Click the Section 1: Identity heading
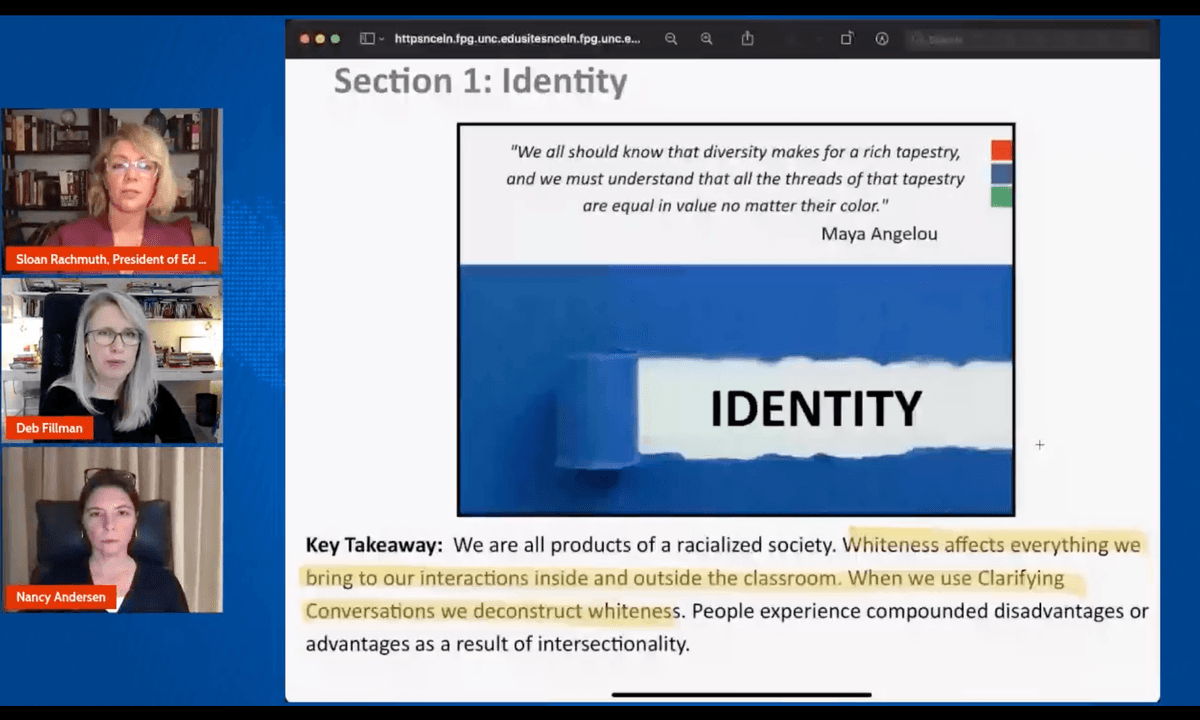Image resolution: width=1200 pixels, height=720 pixels. [x=480, y=81]
